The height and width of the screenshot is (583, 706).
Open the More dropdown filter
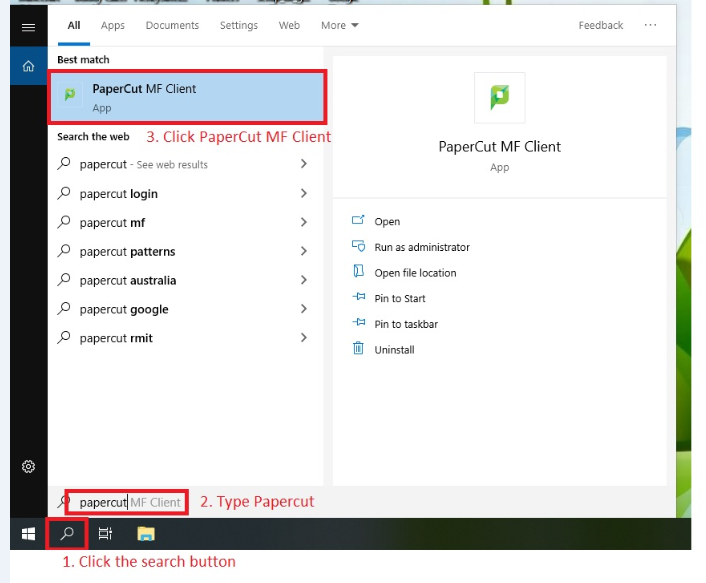click(339, 26)
